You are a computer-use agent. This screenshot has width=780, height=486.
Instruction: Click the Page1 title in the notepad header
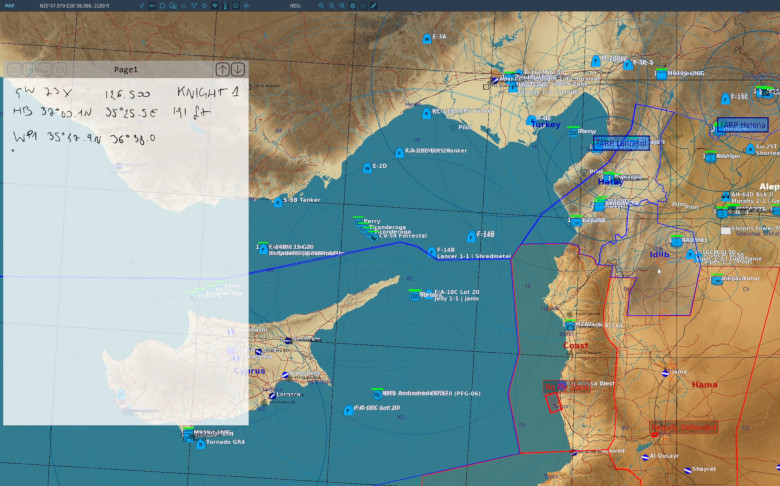coord(126,69)
